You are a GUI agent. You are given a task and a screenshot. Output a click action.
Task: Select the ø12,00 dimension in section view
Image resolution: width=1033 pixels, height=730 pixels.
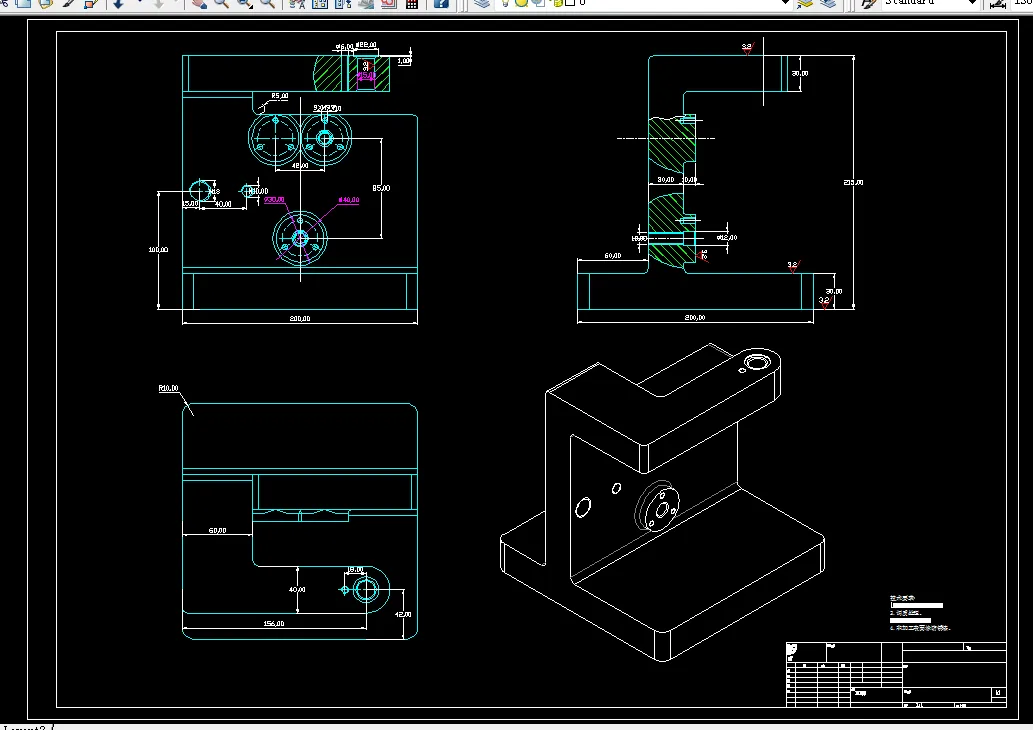727,237
